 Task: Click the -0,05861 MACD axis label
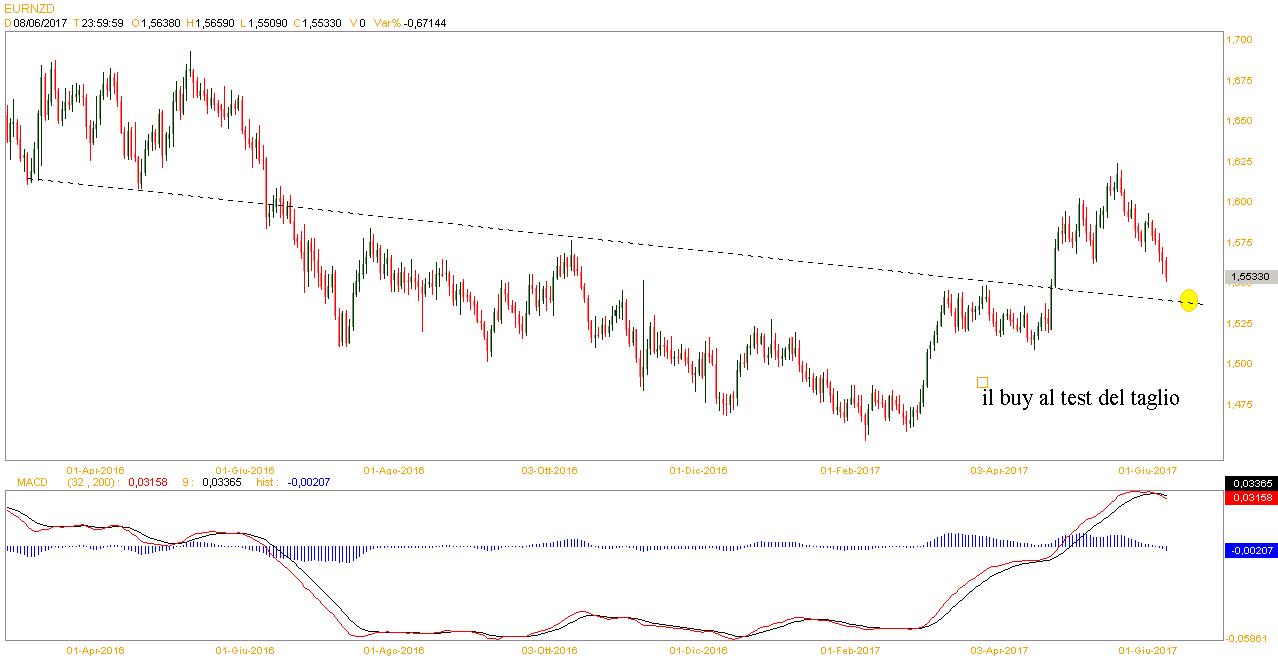click(1249, 637)
